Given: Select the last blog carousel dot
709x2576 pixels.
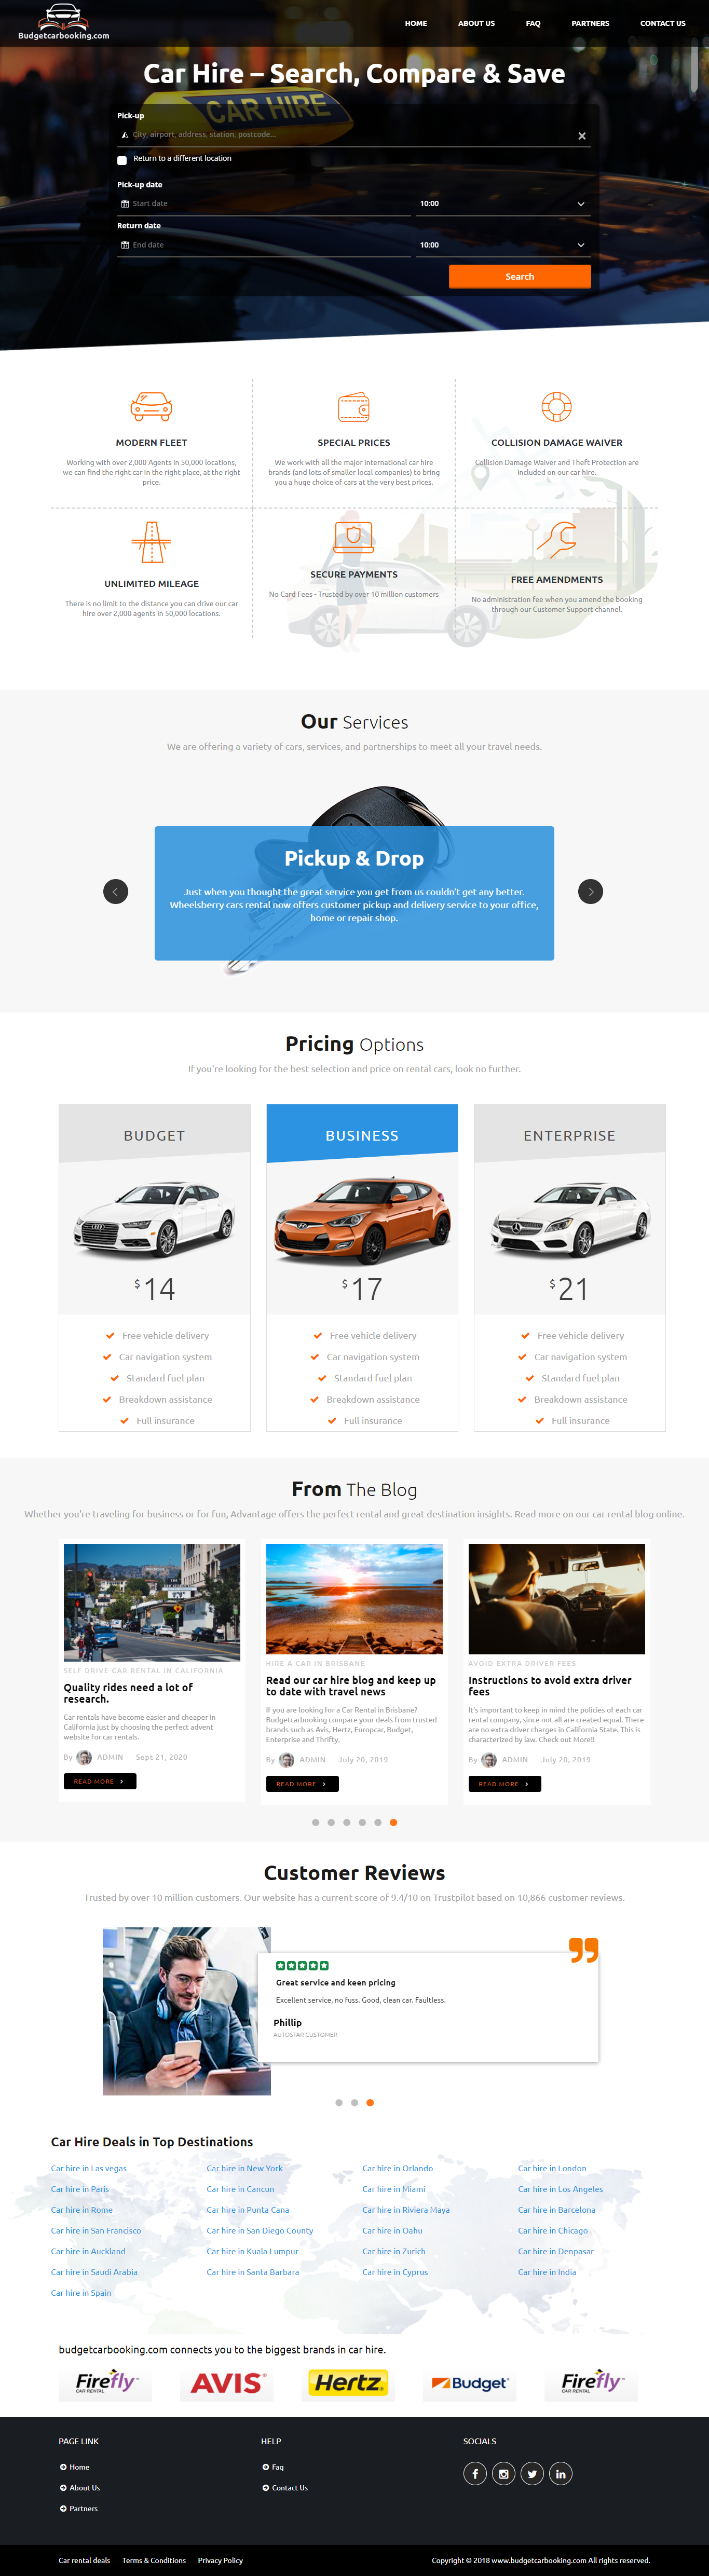Looking at the screenshot, I should pos(393,1822).
